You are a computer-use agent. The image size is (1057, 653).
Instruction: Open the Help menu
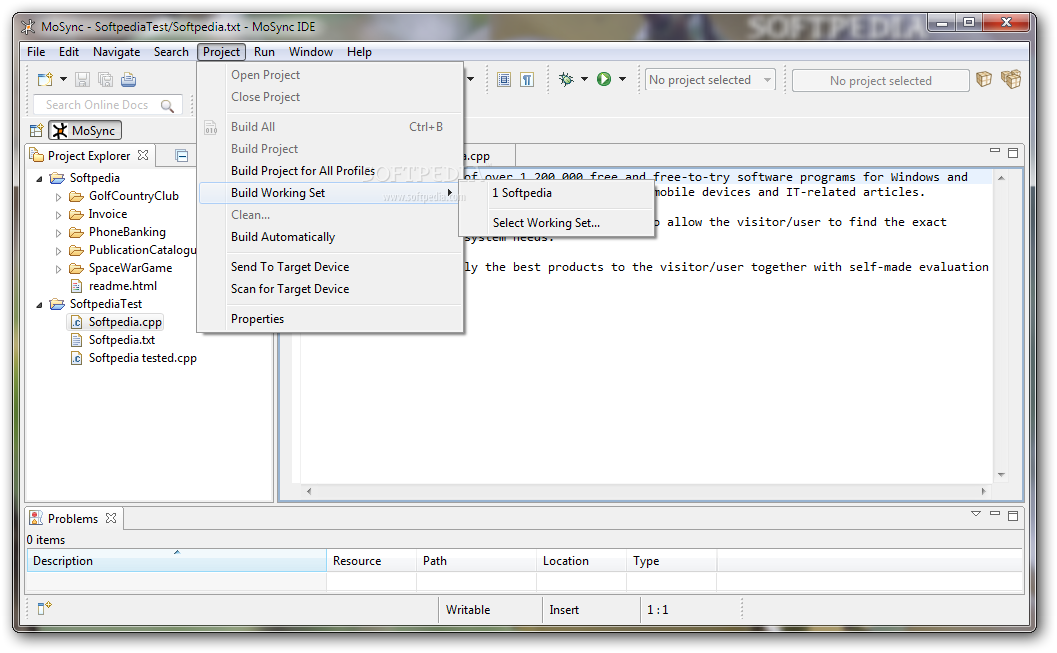coord(359,52)
